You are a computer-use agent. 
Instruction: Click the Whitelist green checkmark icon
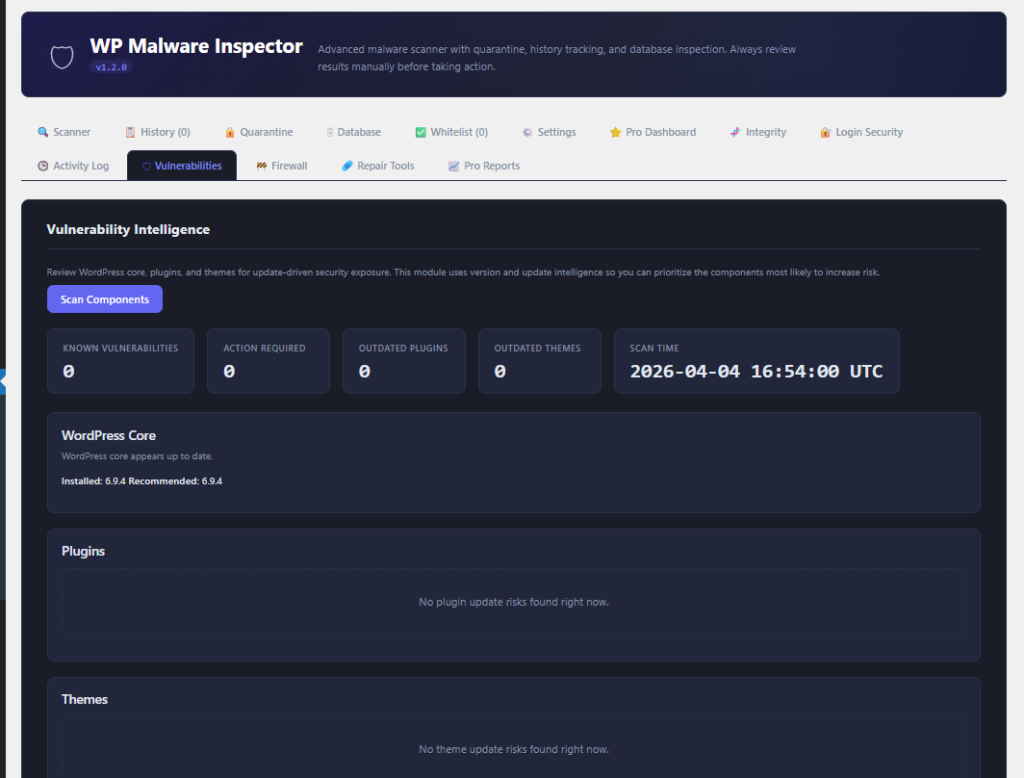coord(419,131)
